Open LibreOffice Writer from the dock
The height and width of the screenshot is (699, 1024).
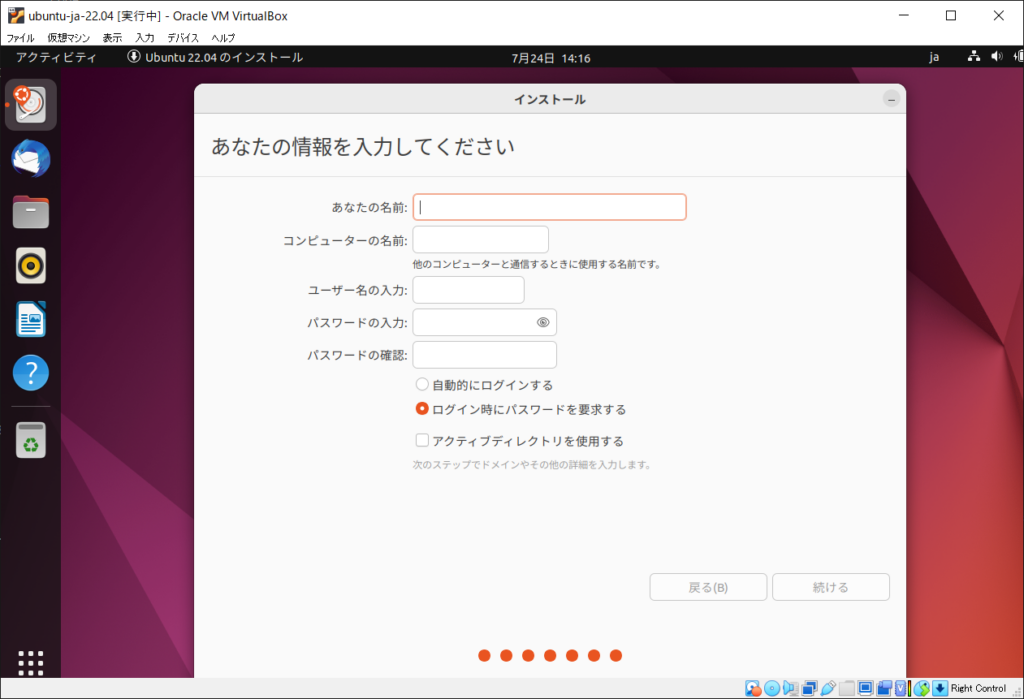coord(31,319)
